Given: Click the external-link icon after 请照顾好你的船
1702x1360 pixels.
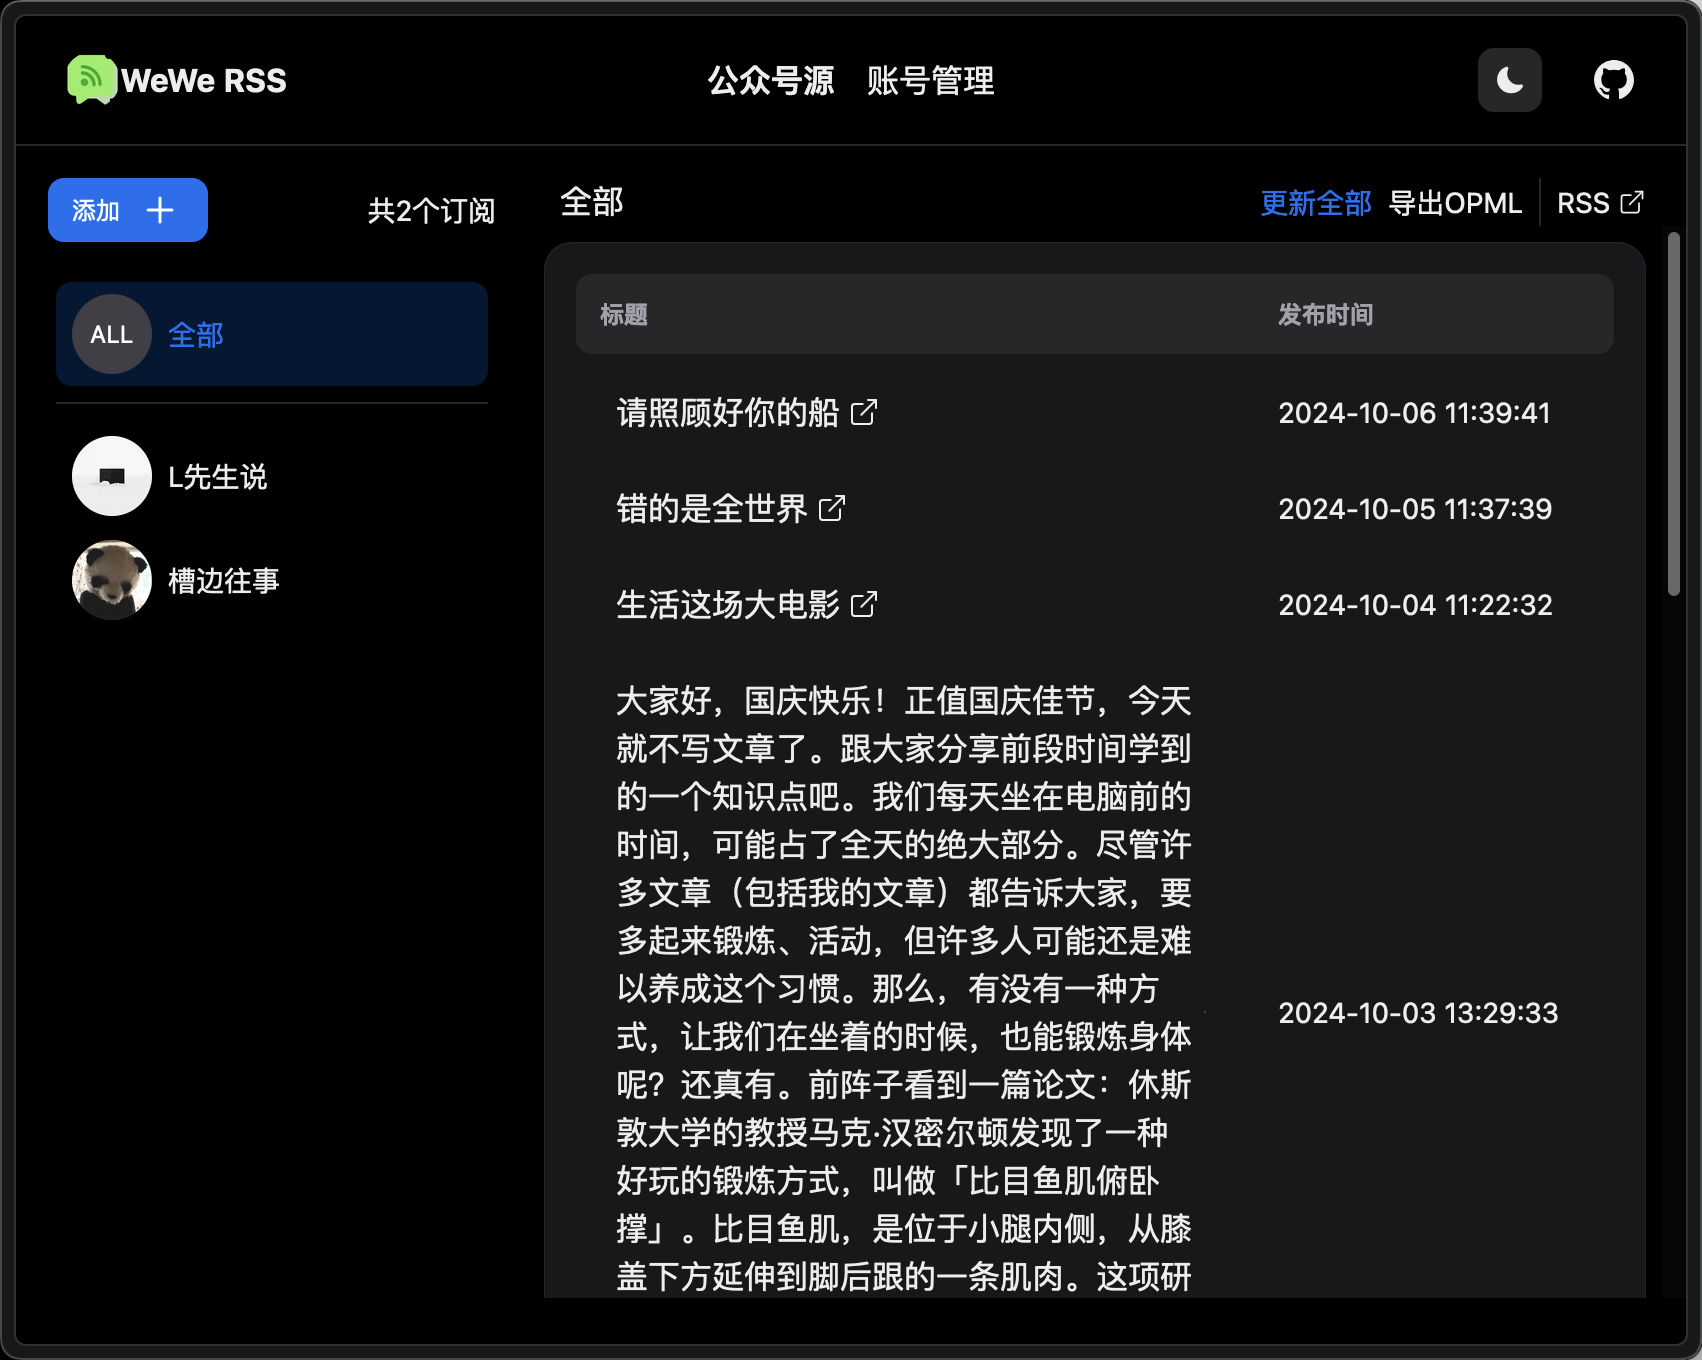Looking at the screenshot, I should pos(864,412).
